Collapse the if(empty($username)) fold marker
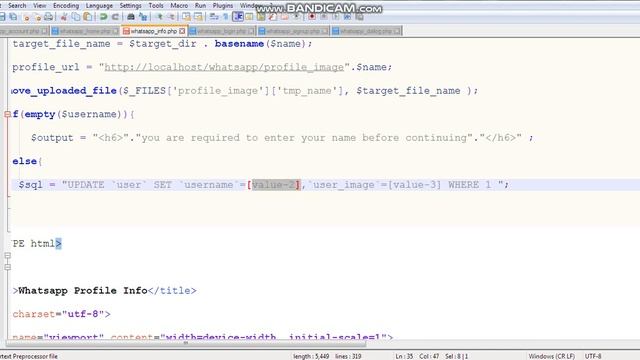The width and height of the screenshot is (640, 360). click(x=7, y=114)
